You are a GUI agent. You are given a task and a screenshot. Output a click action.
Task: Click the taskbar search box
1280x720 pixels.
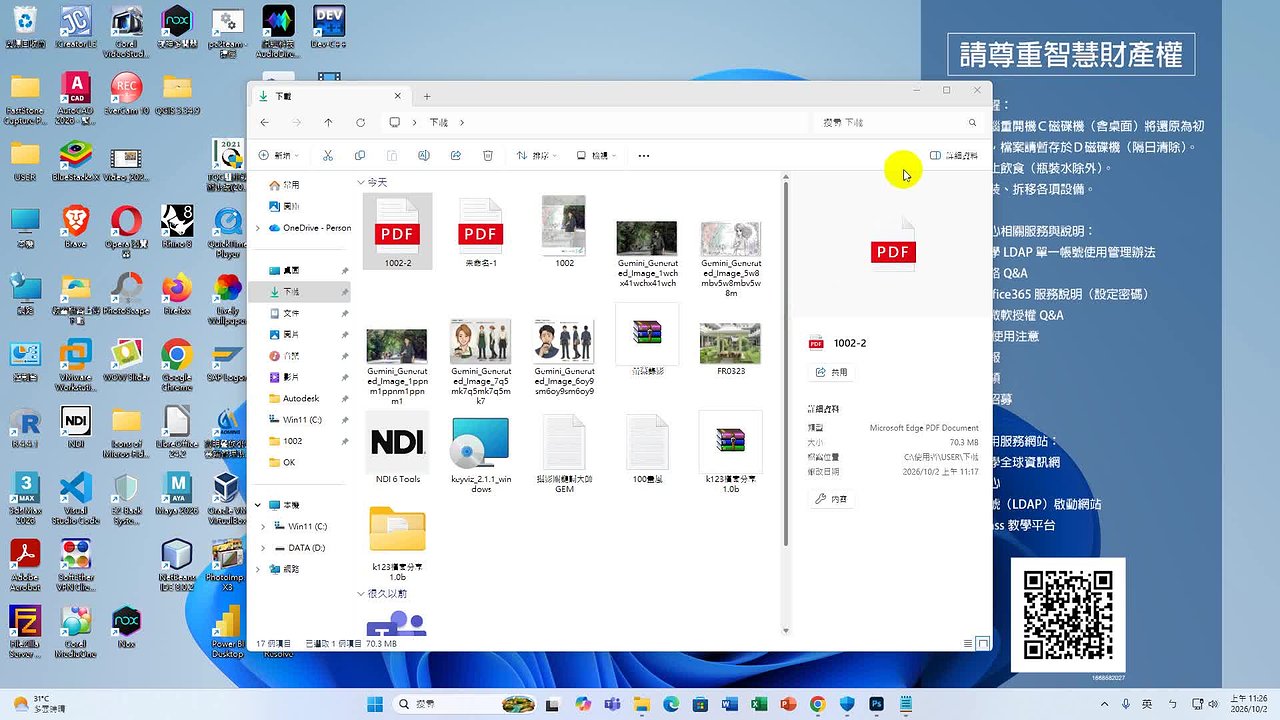click(465, 705)
